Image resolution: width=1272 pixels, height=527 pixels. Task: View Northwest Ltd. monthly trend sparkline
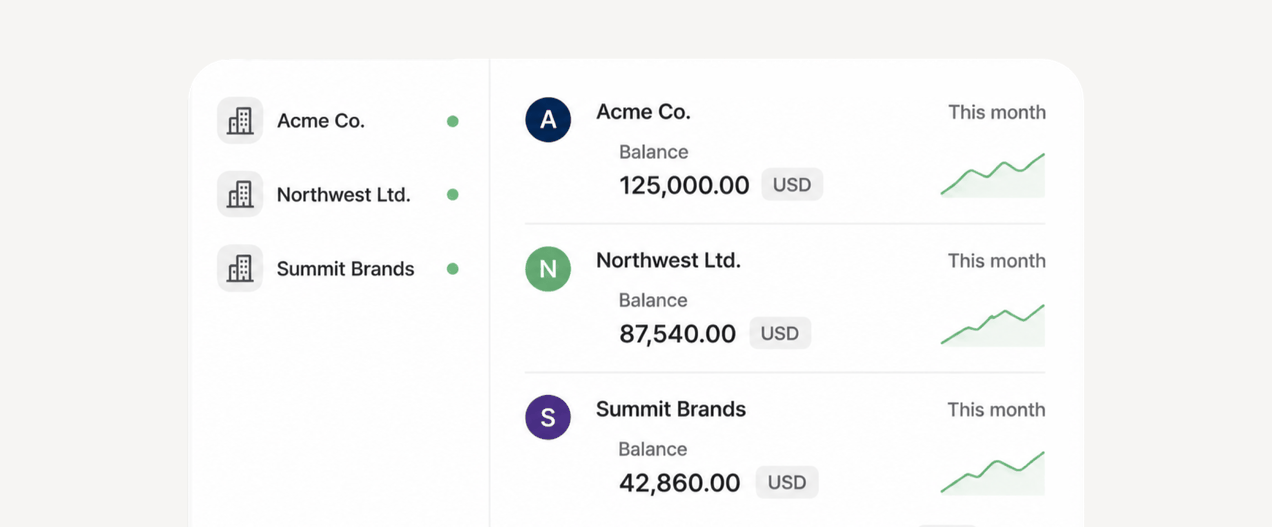click(x=993, y=325)
